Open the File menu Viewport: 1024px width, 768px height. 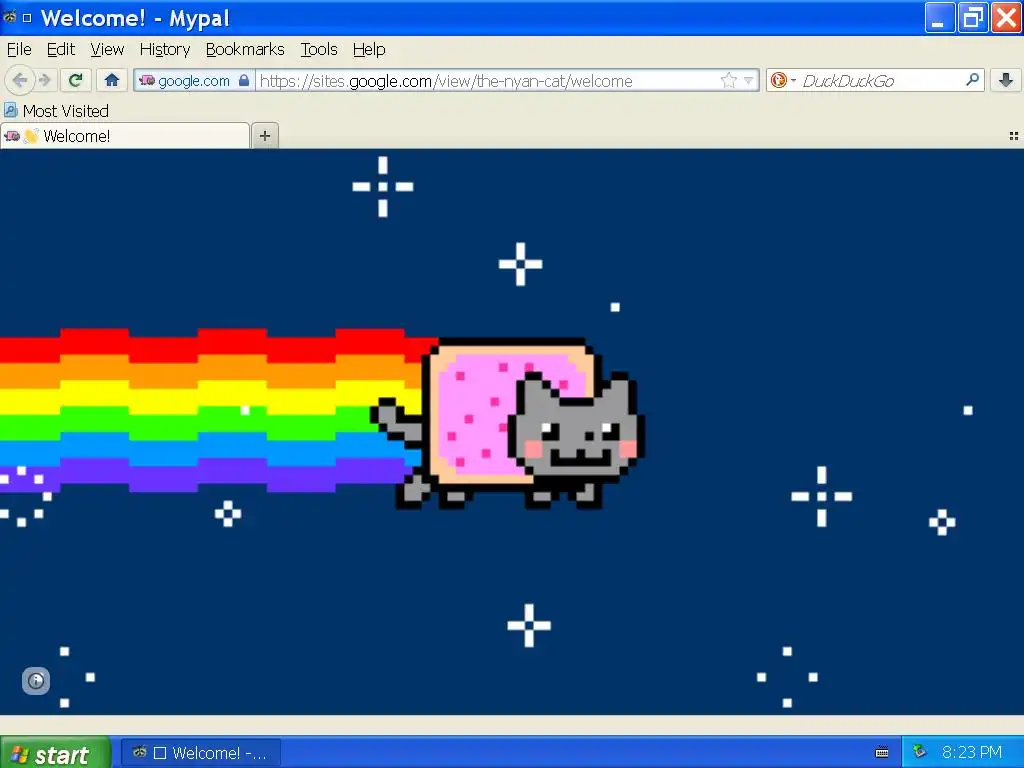(19, 50)
